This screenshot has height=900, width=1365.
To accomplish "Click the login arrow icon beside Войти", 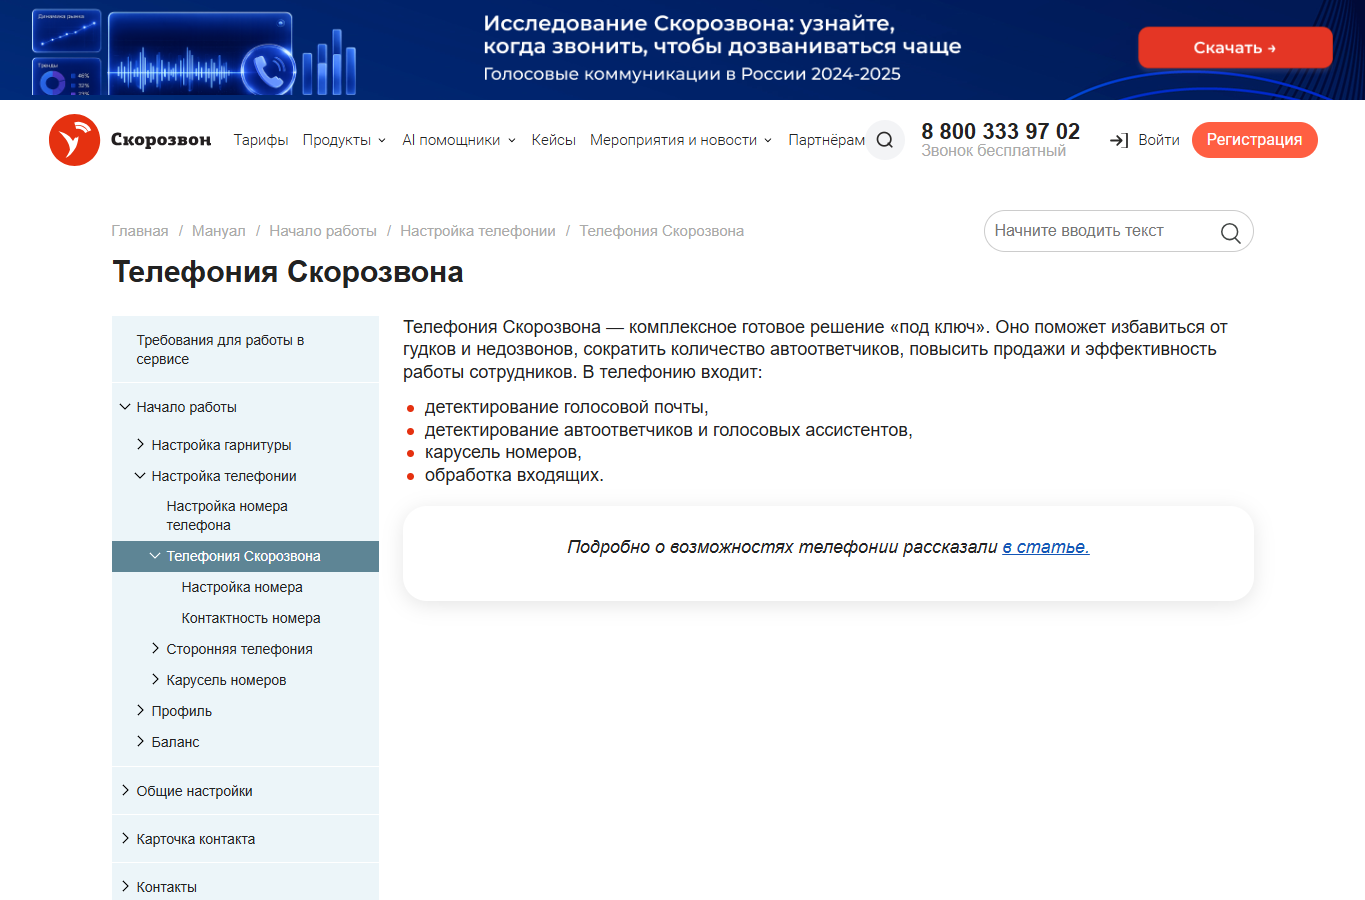I will tap(1119, 141).
